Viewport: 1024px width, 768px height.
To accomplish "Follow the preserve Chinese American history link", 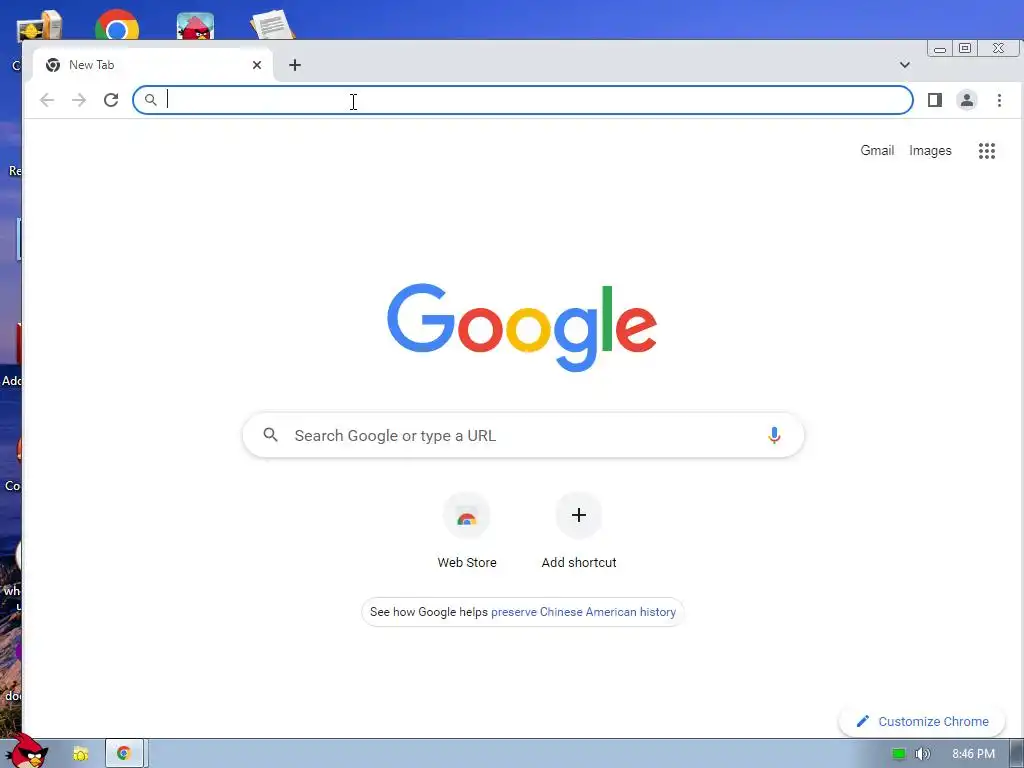I will coord(583,612).
